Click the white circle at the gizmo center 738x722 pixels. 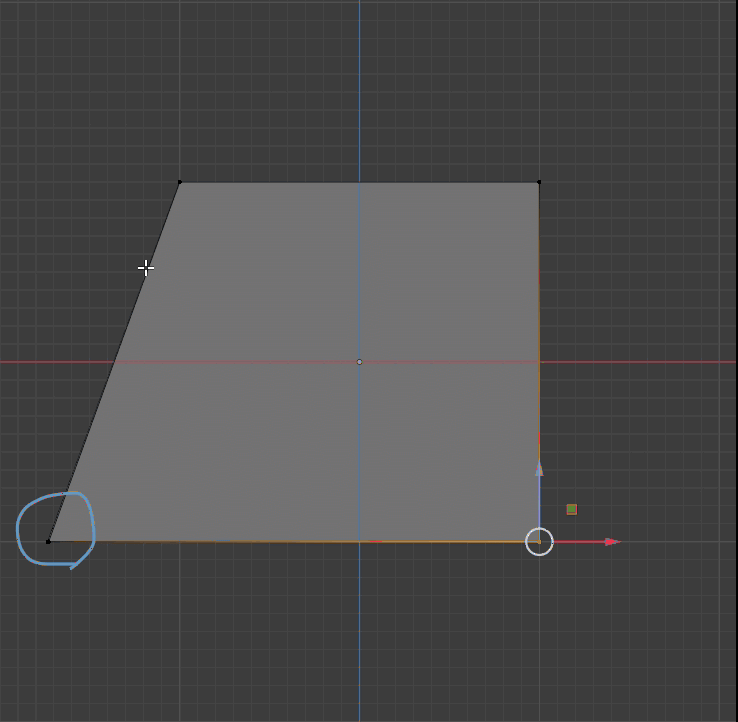pos(539,542)
